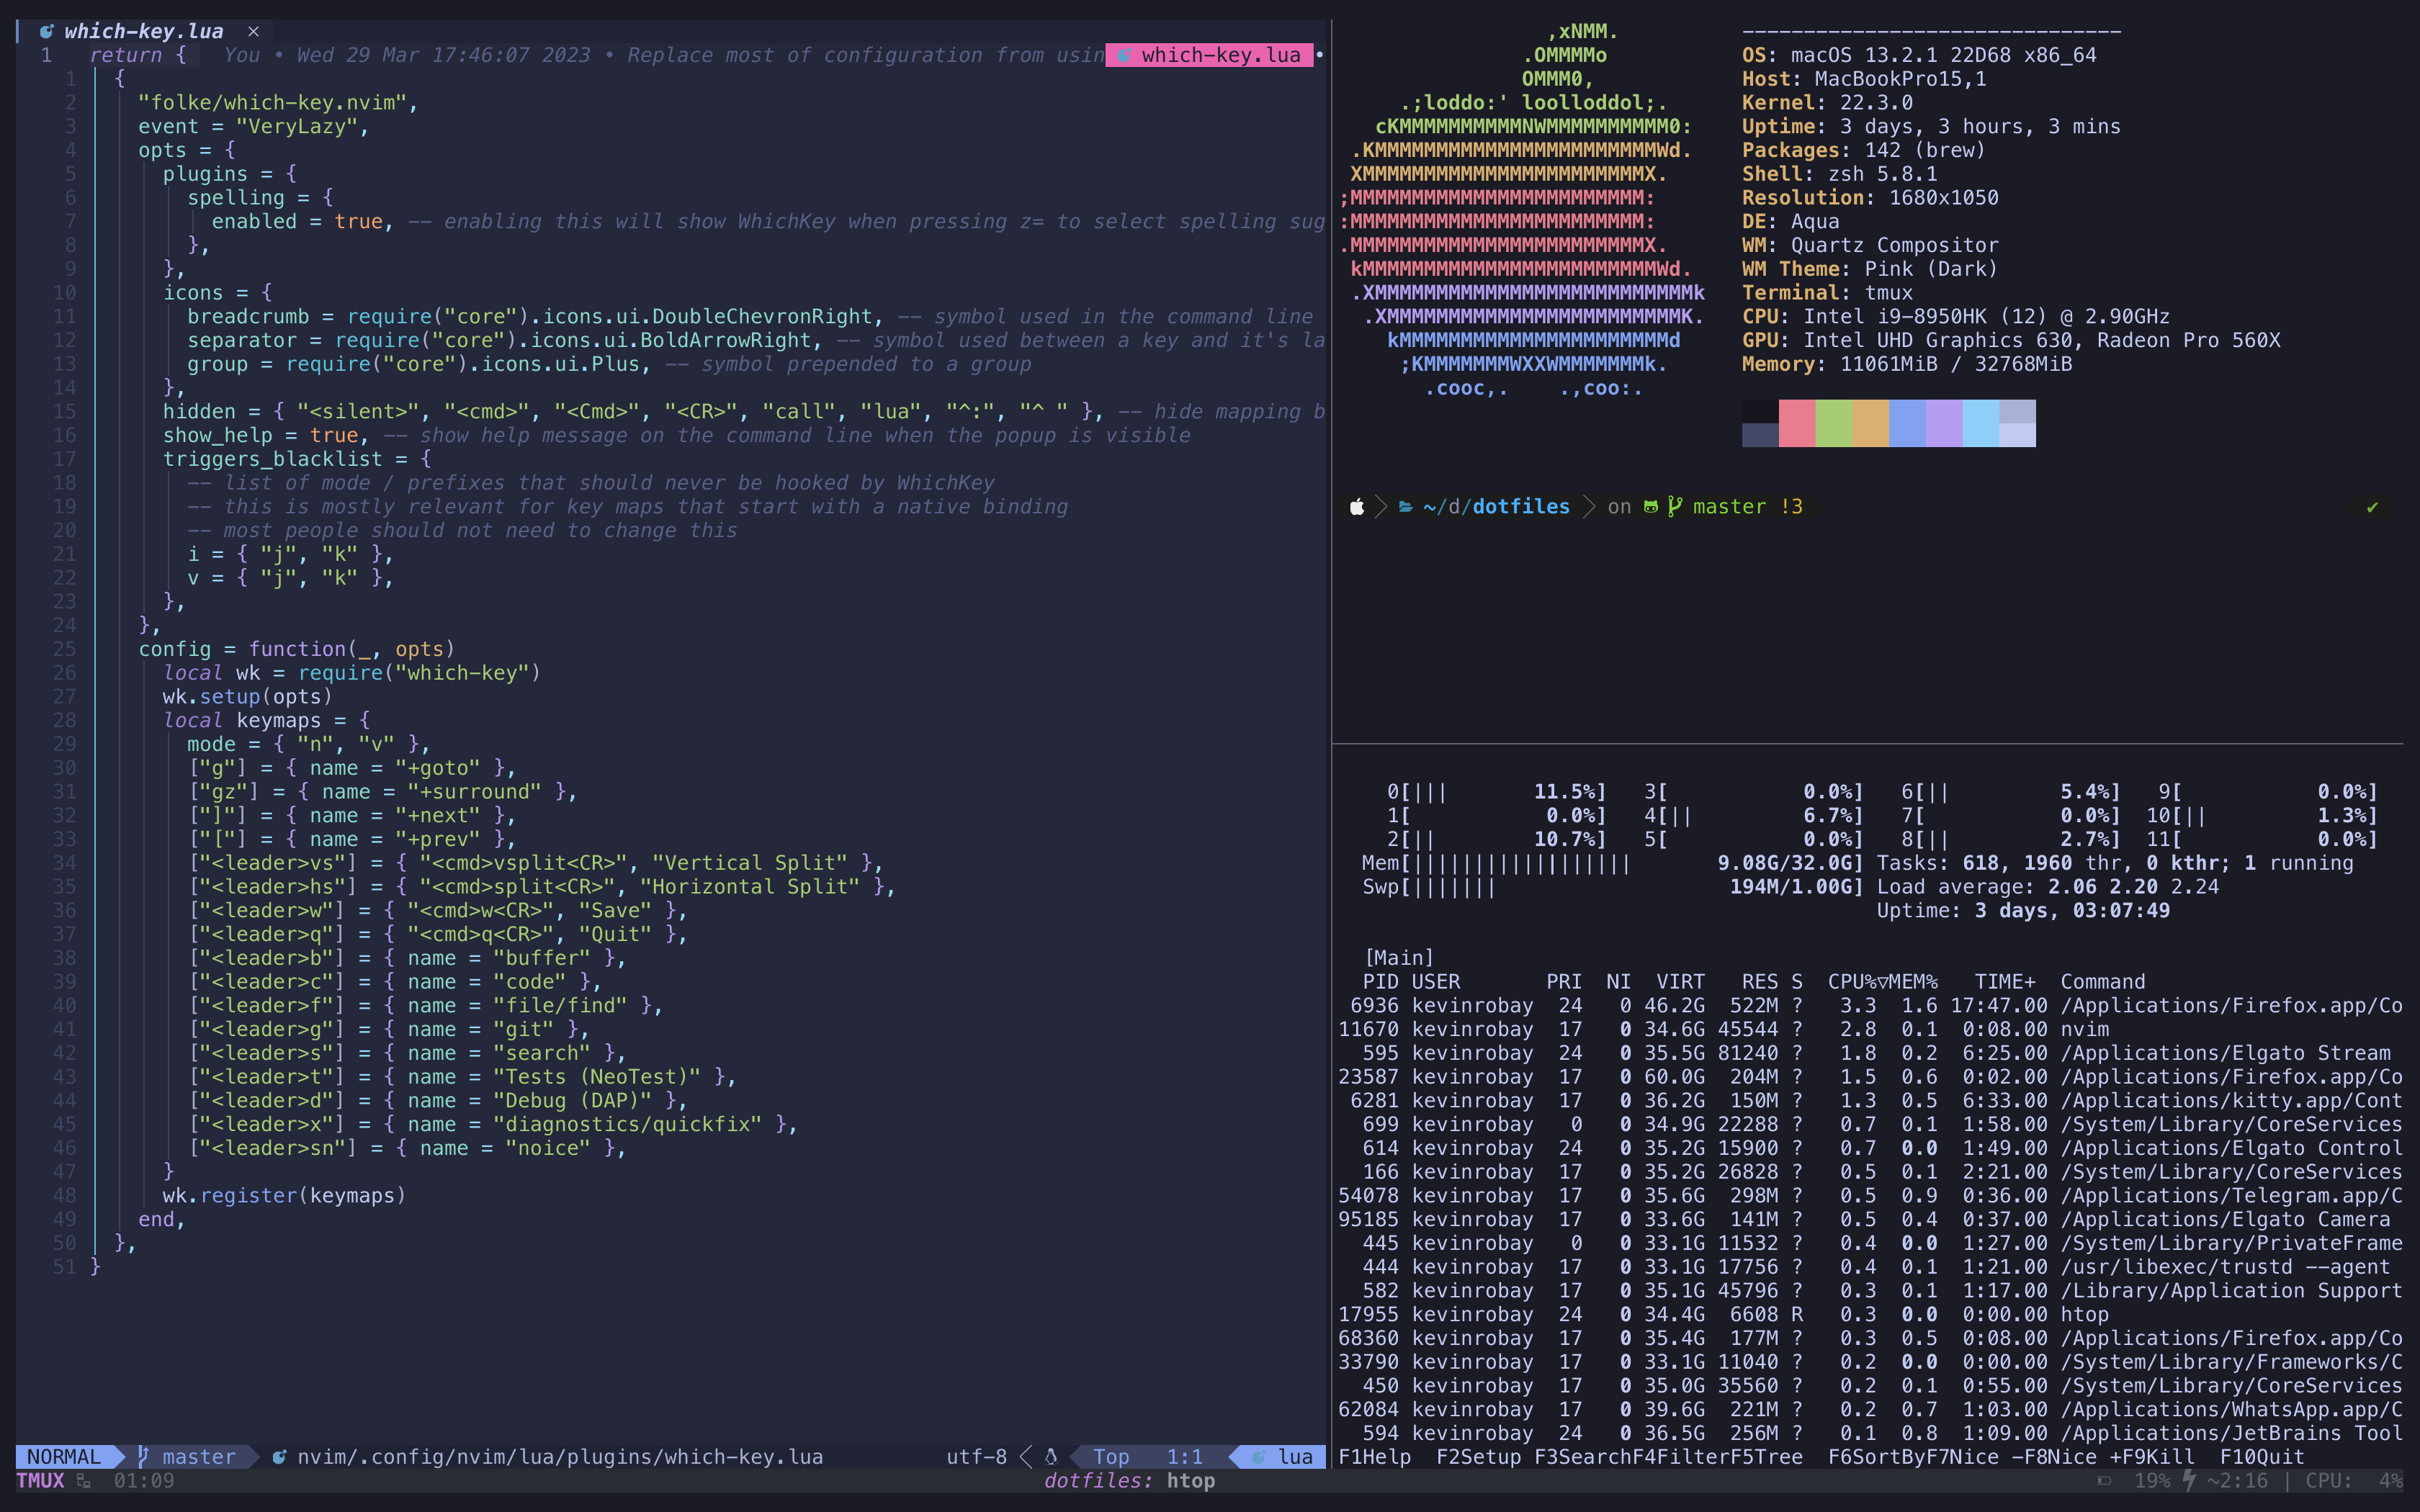
Task: Click the CPU 0 meter showing 11.5%
Action: click(1496, 792)
